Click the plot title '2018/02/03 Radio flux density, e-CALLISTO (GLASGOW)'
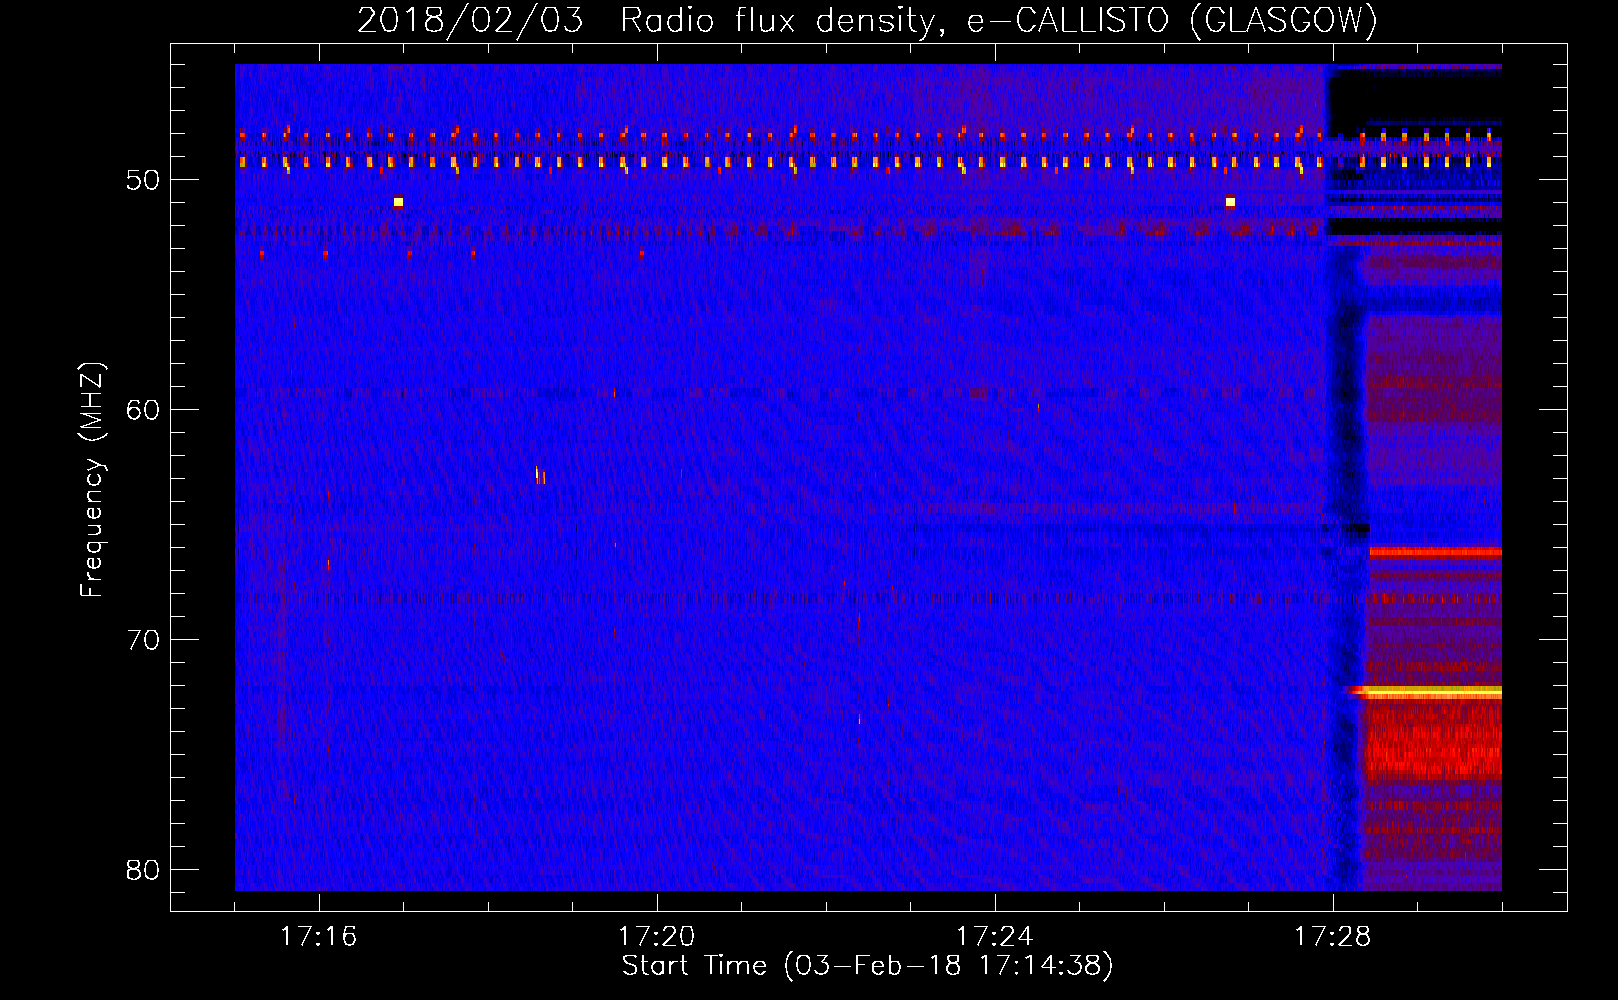 coord(867,20)
